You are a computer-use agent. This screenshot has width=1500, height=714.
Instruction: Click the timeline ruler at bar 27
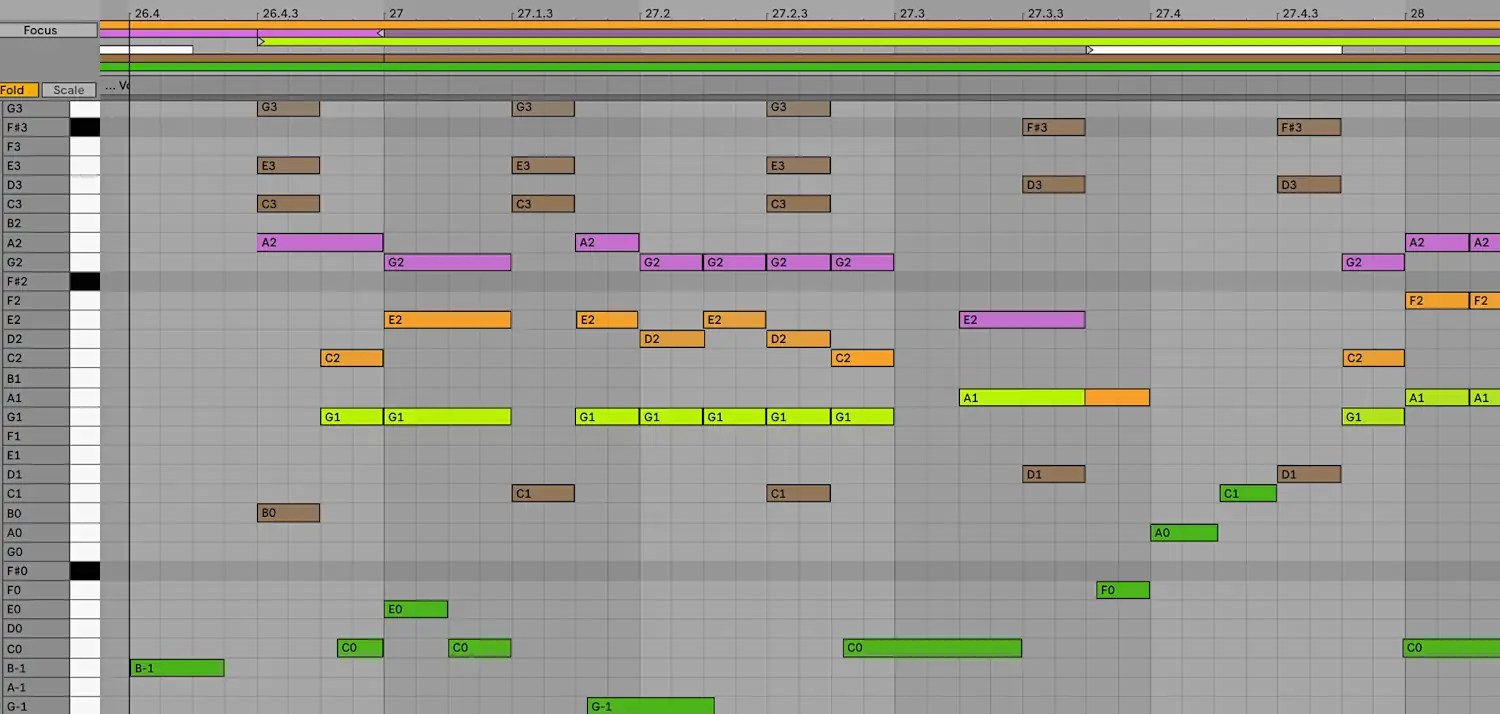(x=384, y=13)
